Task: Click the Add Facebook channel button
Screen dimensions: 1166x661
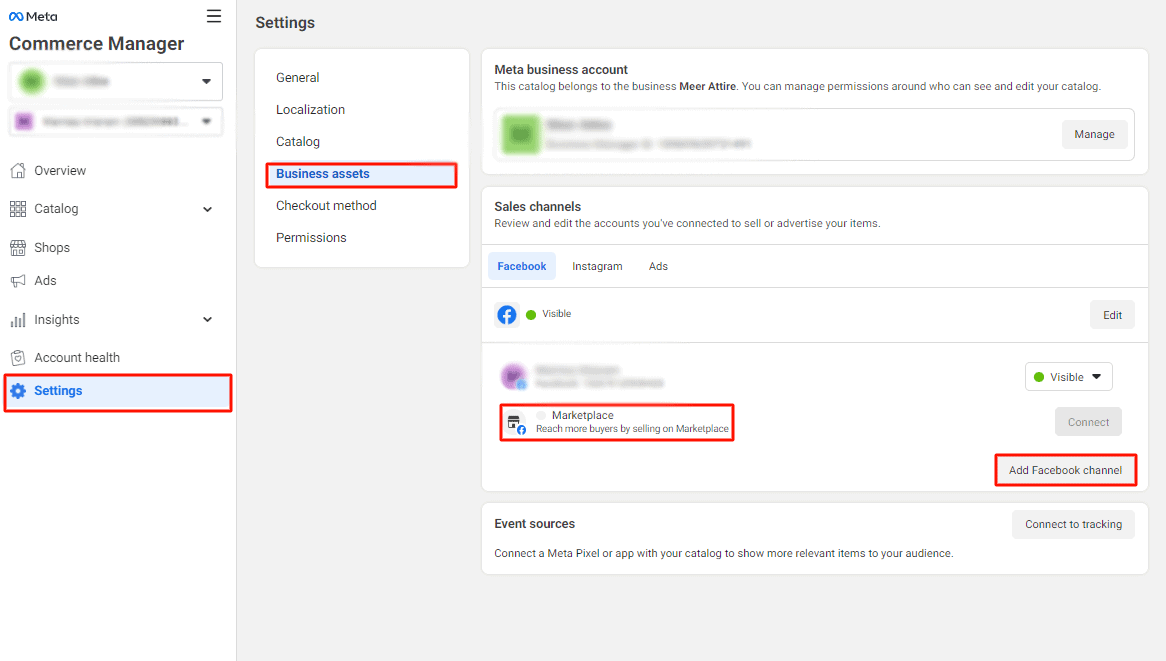Action: point(1065,469)
